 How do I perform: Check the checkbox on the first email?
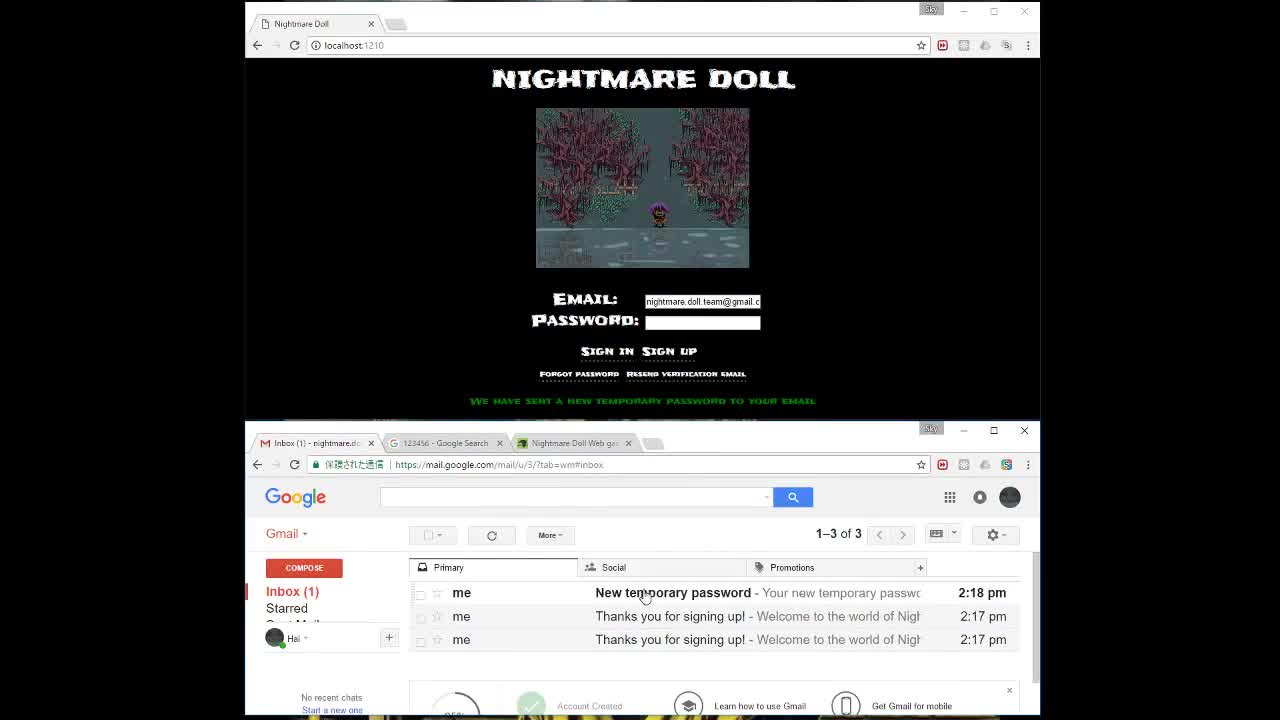point(420,592)
